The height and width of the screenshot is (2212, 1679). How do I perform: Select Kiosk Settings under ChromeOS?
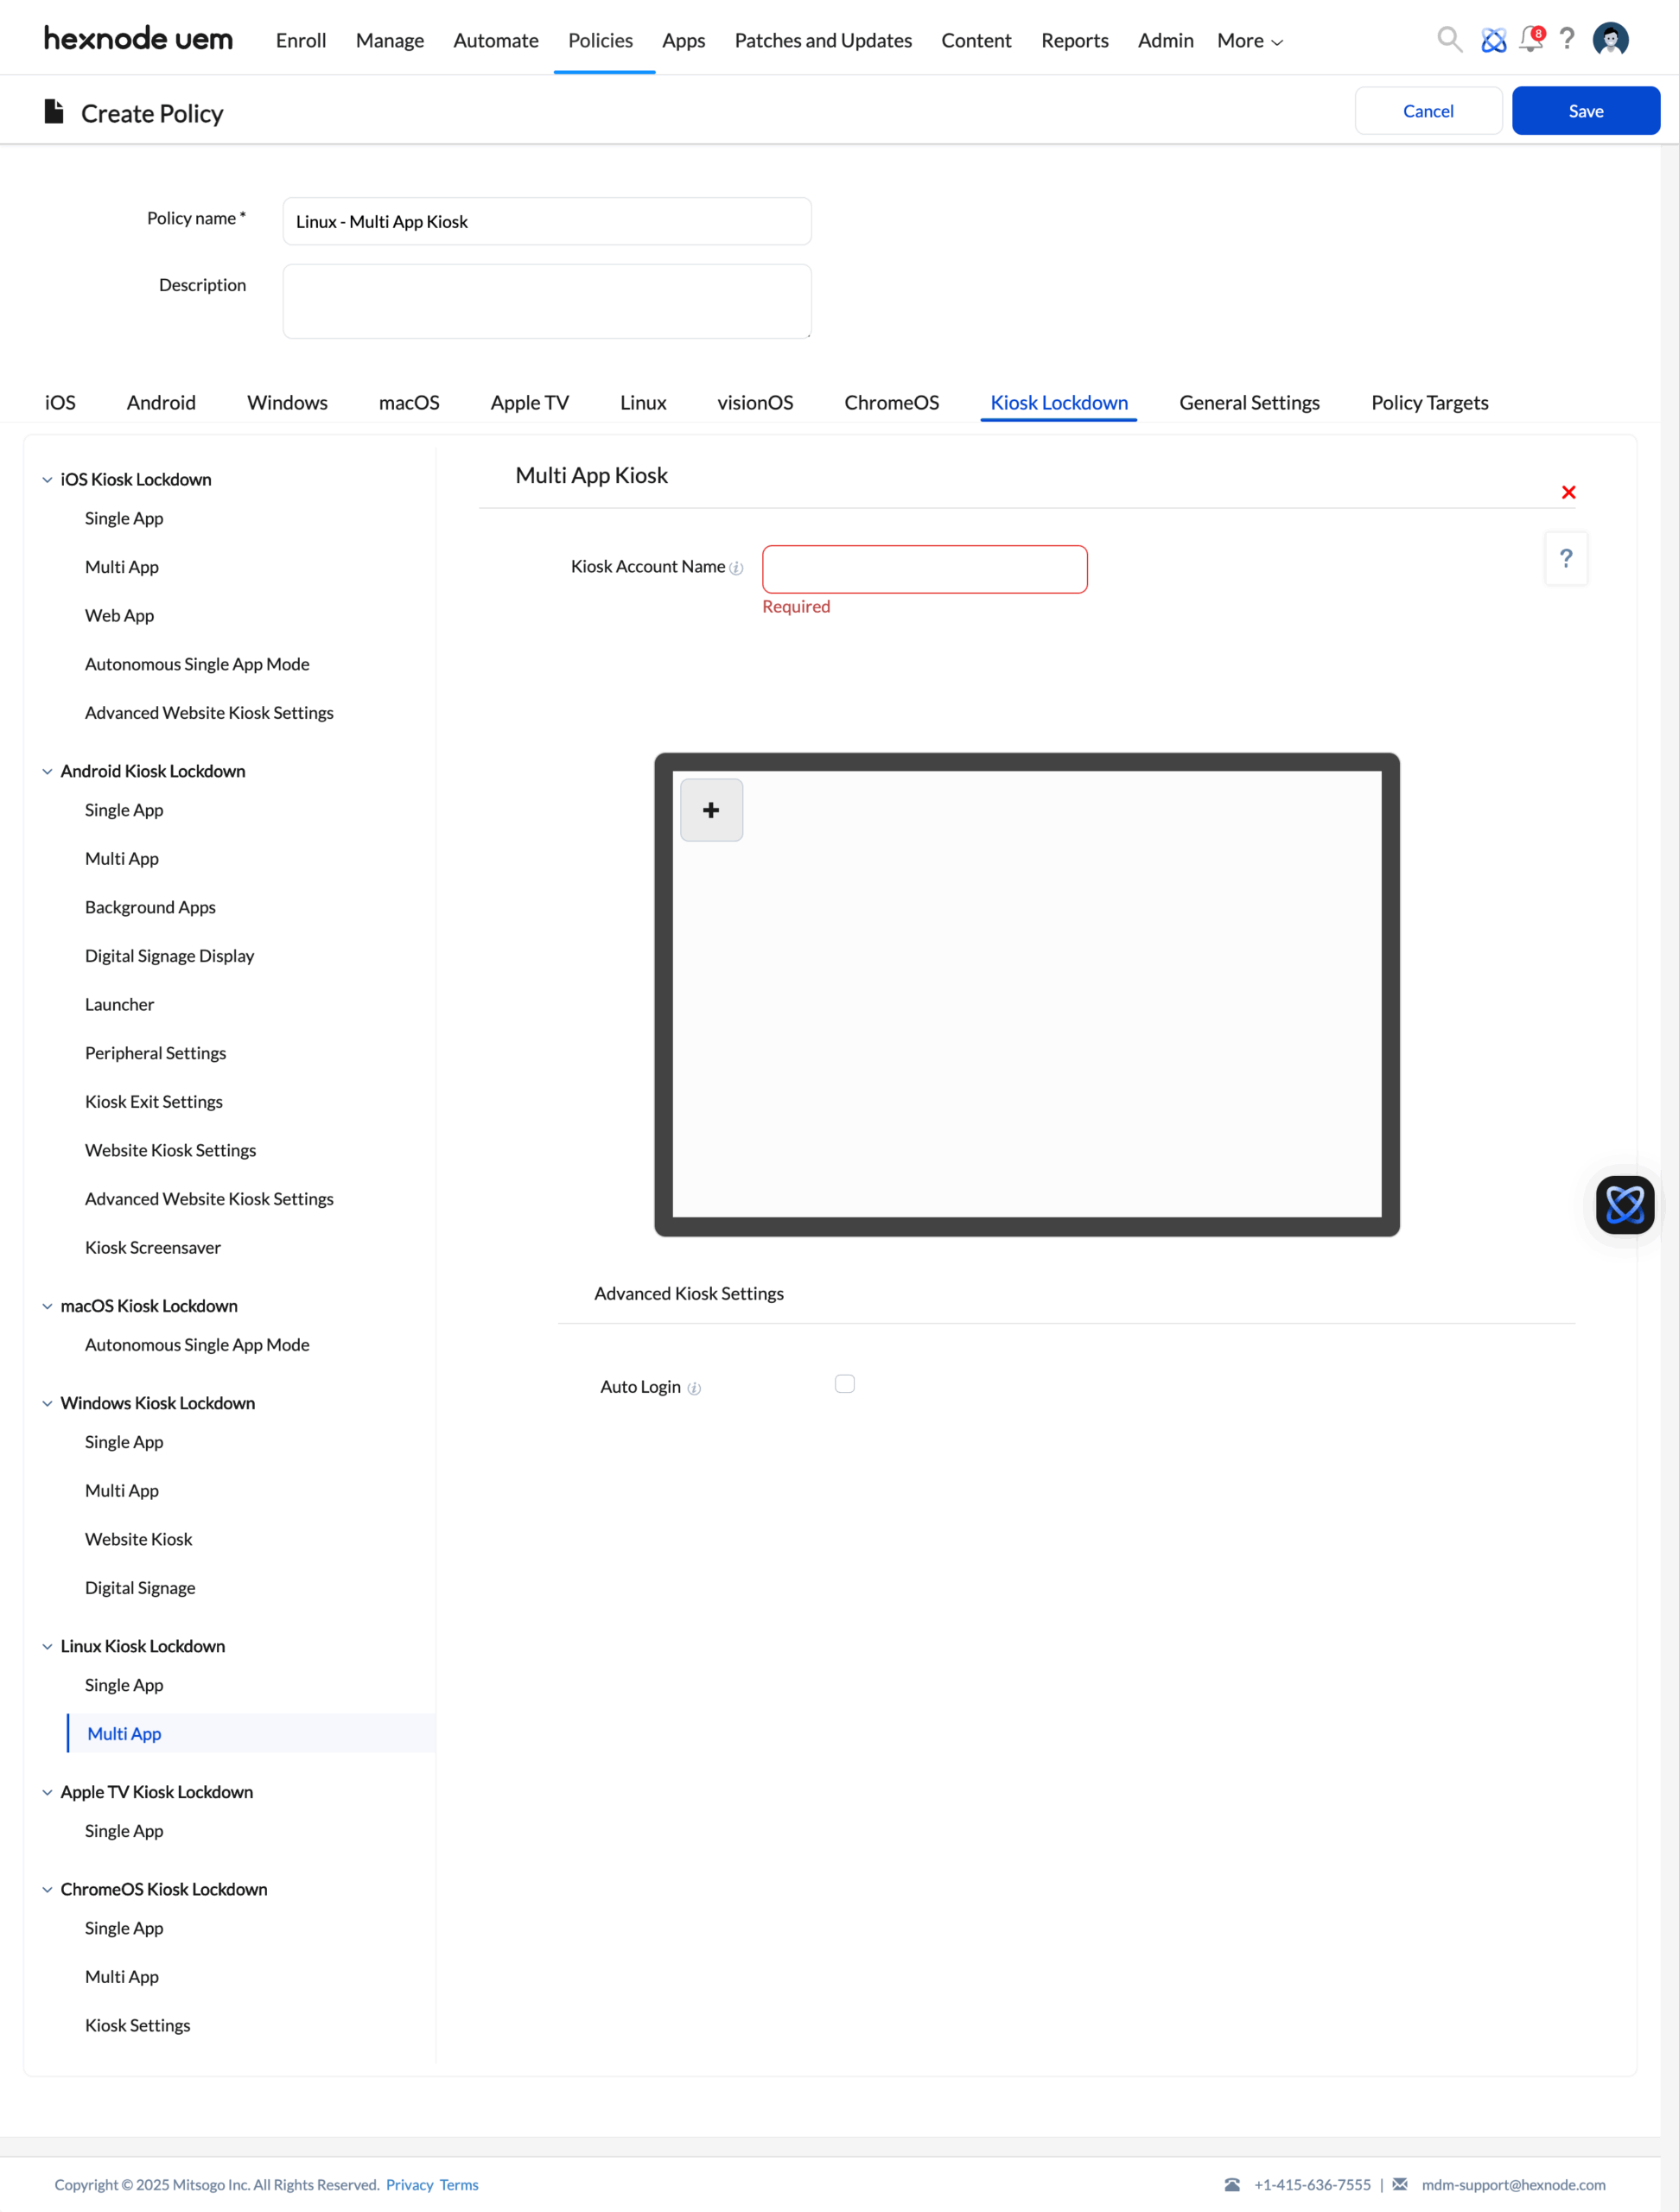pyautogui.click(x=137, y=2025)
